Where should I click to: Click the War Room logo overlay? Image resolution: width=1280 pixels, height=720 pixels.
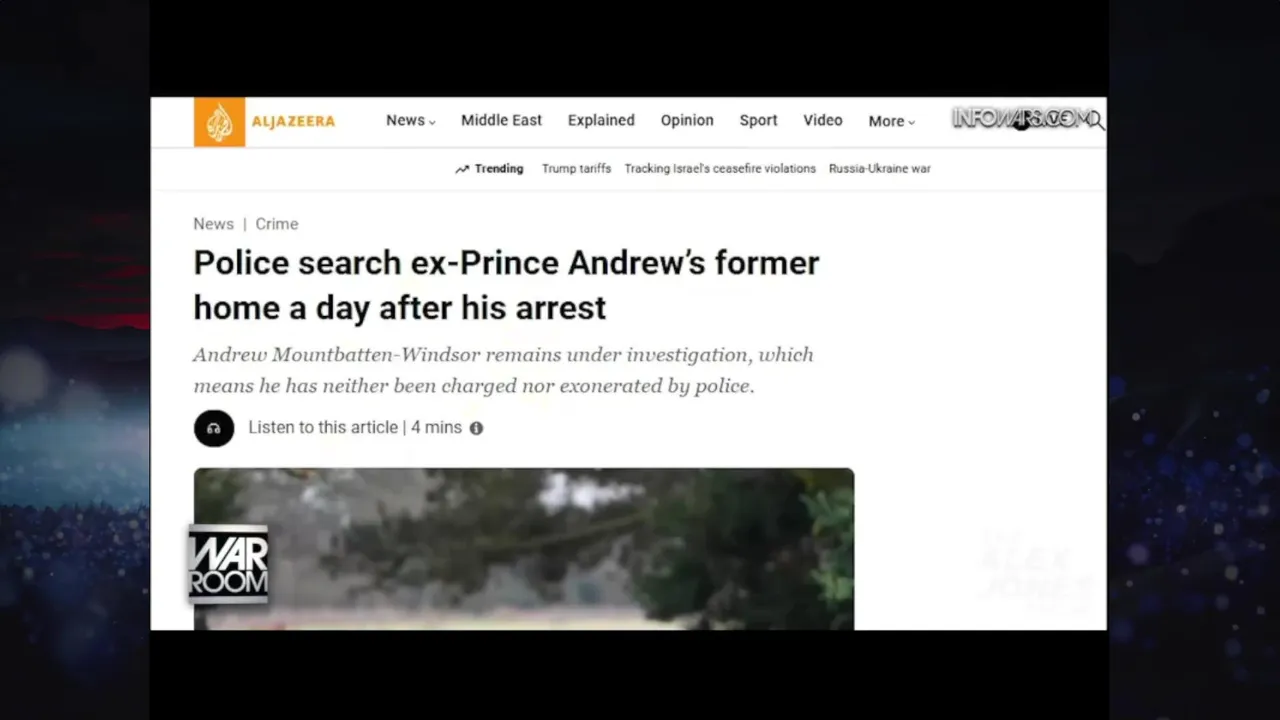(x=229, y=564)
